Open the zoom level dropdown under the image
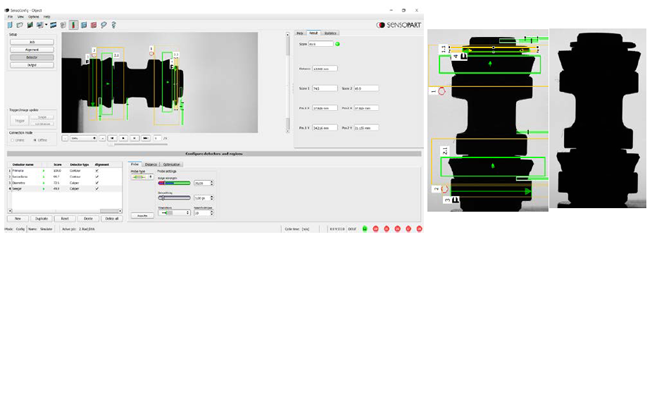The height and width of the screenshot is (400, 650). [x=83, y=138]
